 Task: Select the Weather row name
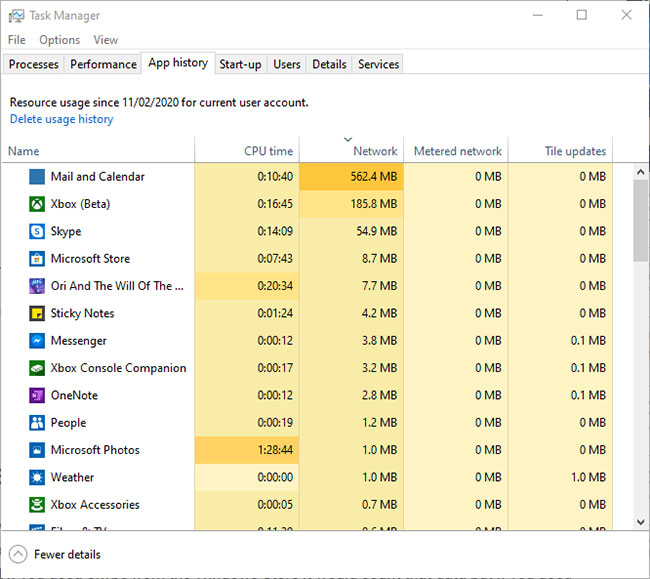(x=73, y=477)
